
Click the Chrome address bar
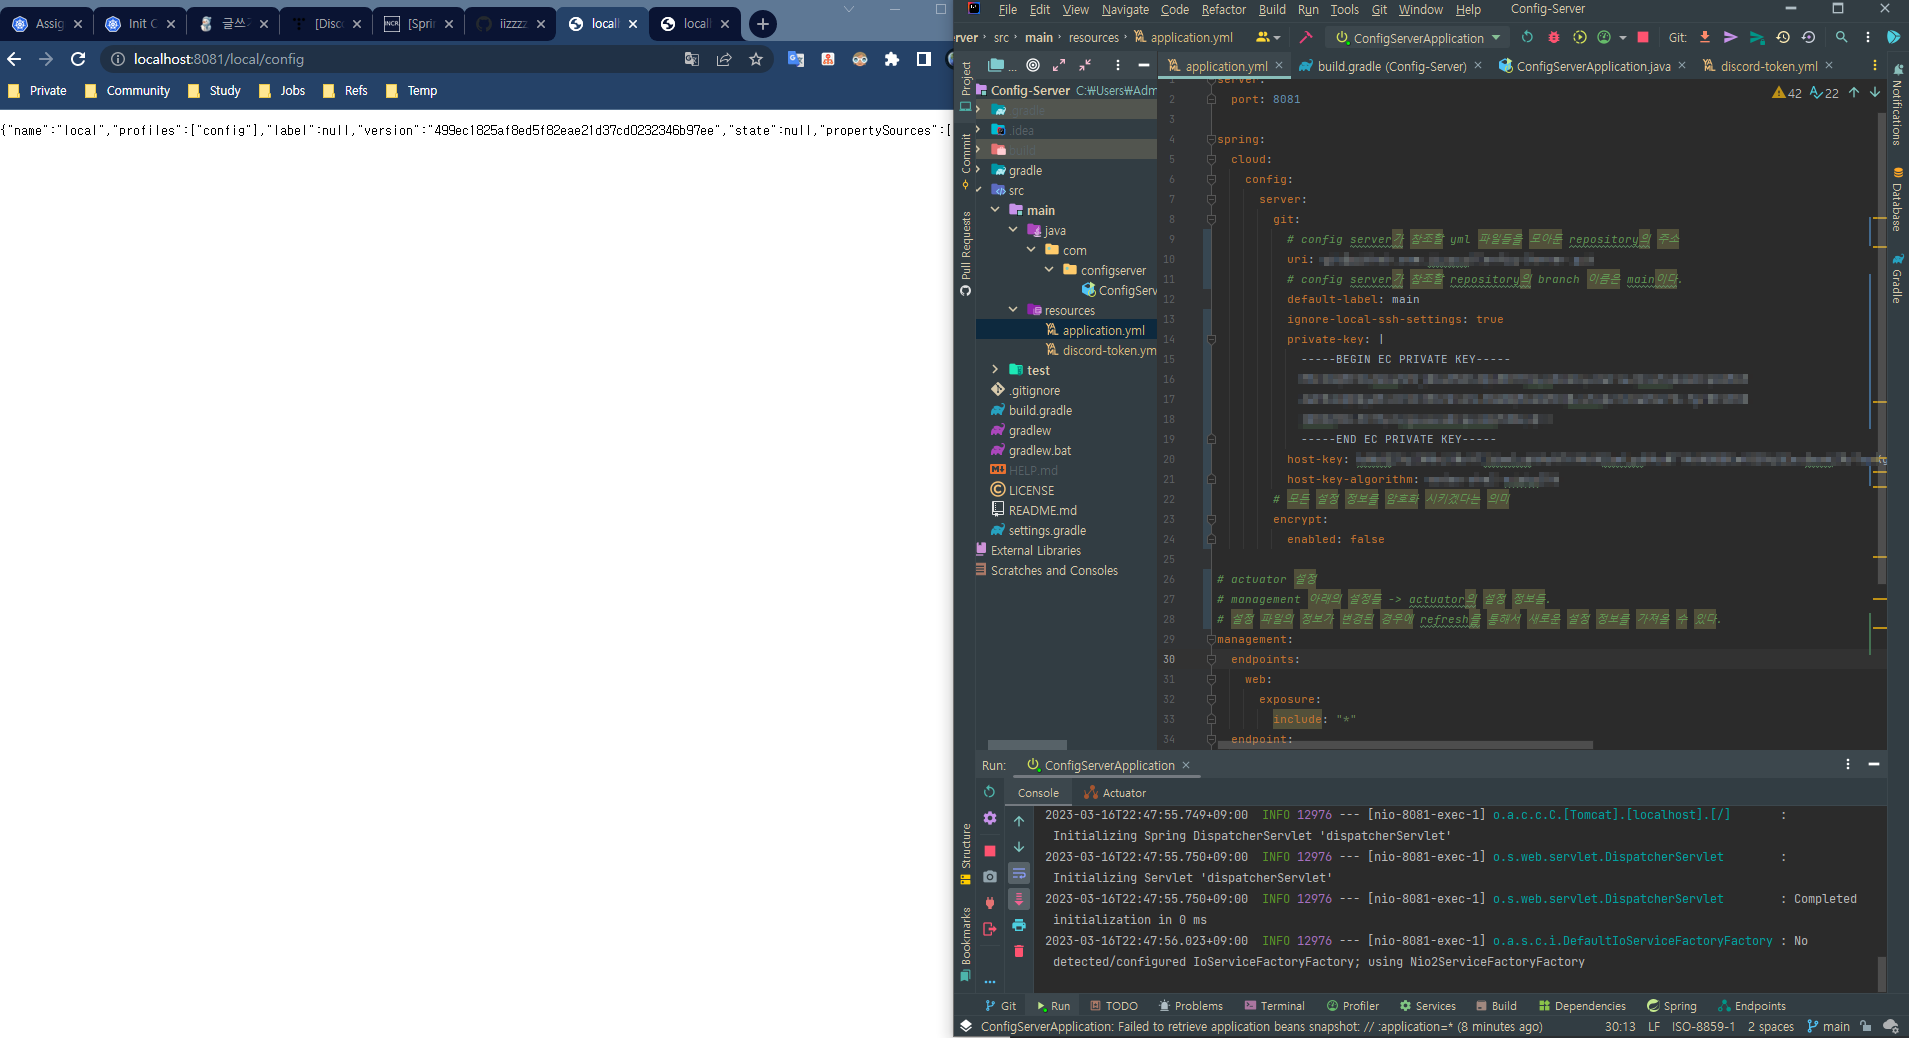point(400,59)
